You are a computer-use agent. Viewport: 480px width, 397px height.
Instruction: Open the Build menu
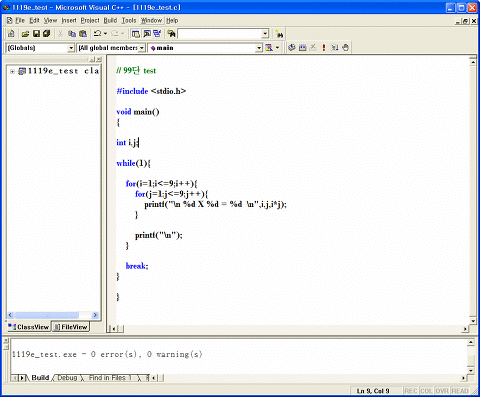tap(110, 21)
